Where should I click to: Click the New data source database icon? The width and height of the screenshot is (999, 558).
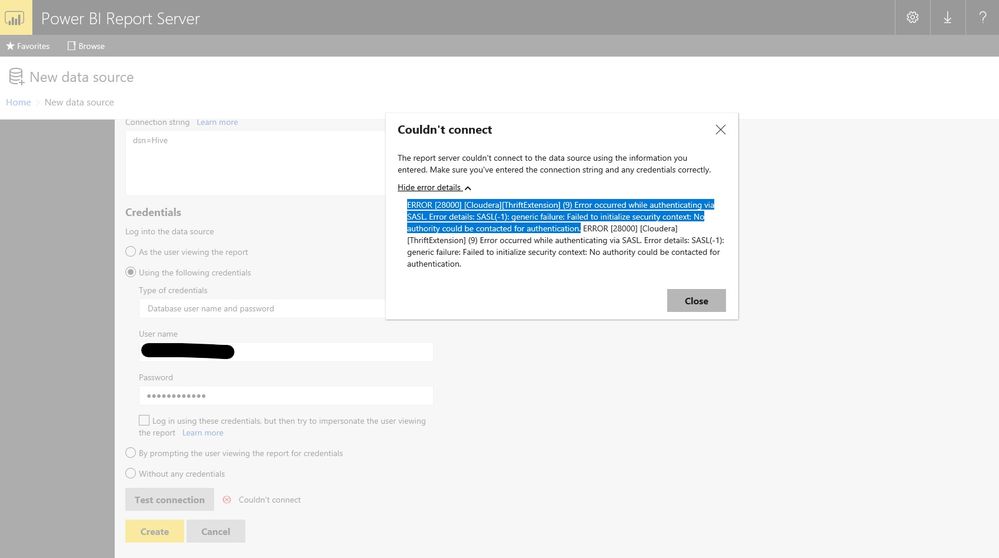[x=16, y=77]
